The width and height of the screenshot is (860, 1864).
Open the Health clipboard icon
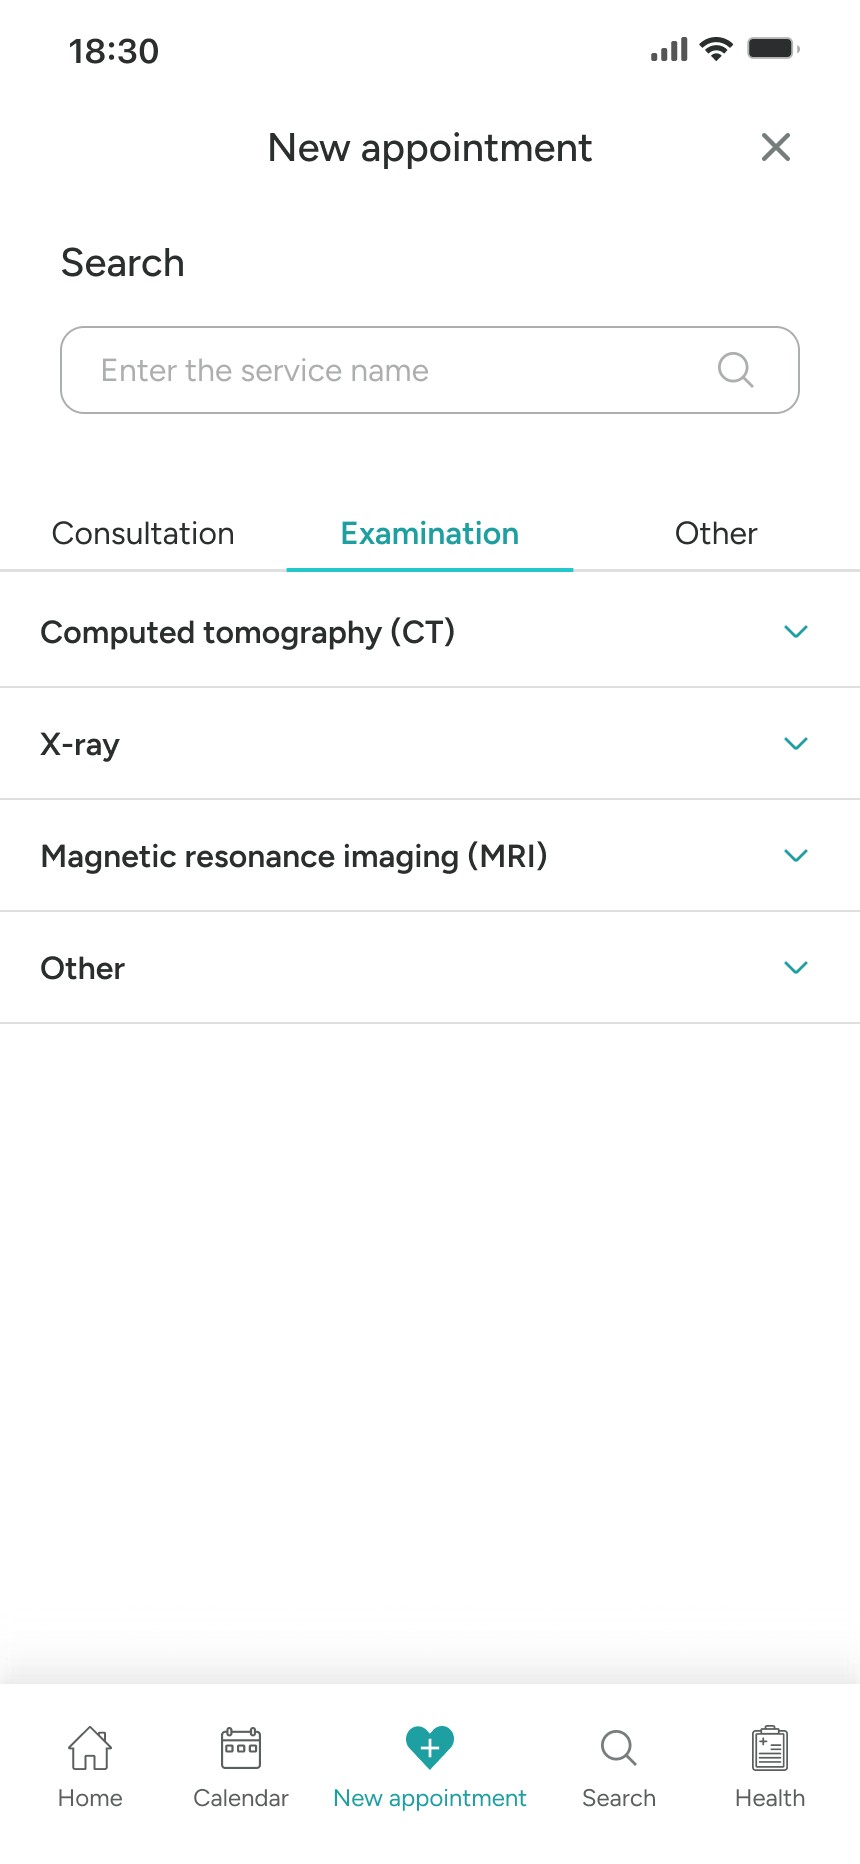click(770, 1748)
